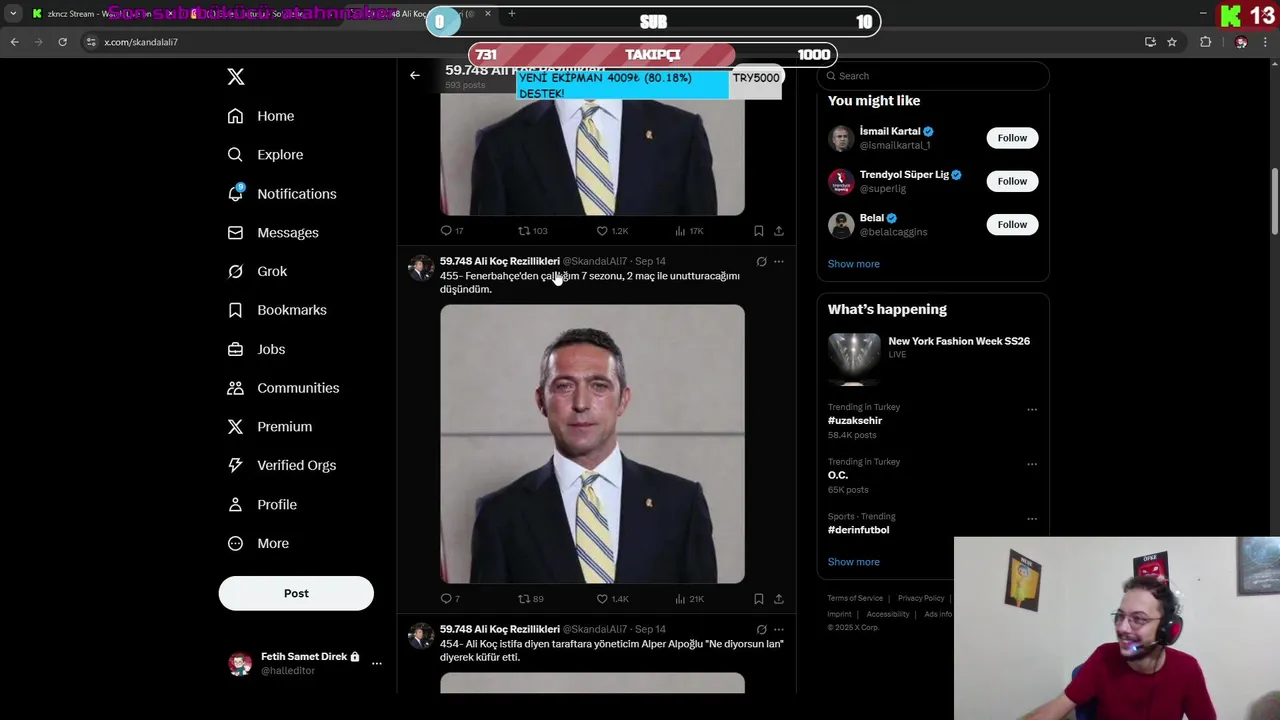The width and height of the screenshot is (1280, 720).
Task: Click Show more under You might like
Action: click(x=853, y=264)
